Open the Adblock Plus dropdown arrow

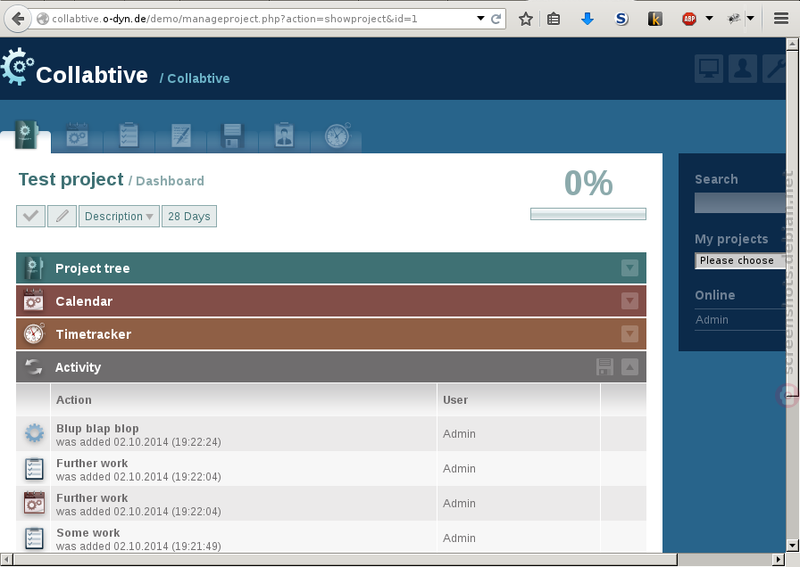[x=709, y=18]
